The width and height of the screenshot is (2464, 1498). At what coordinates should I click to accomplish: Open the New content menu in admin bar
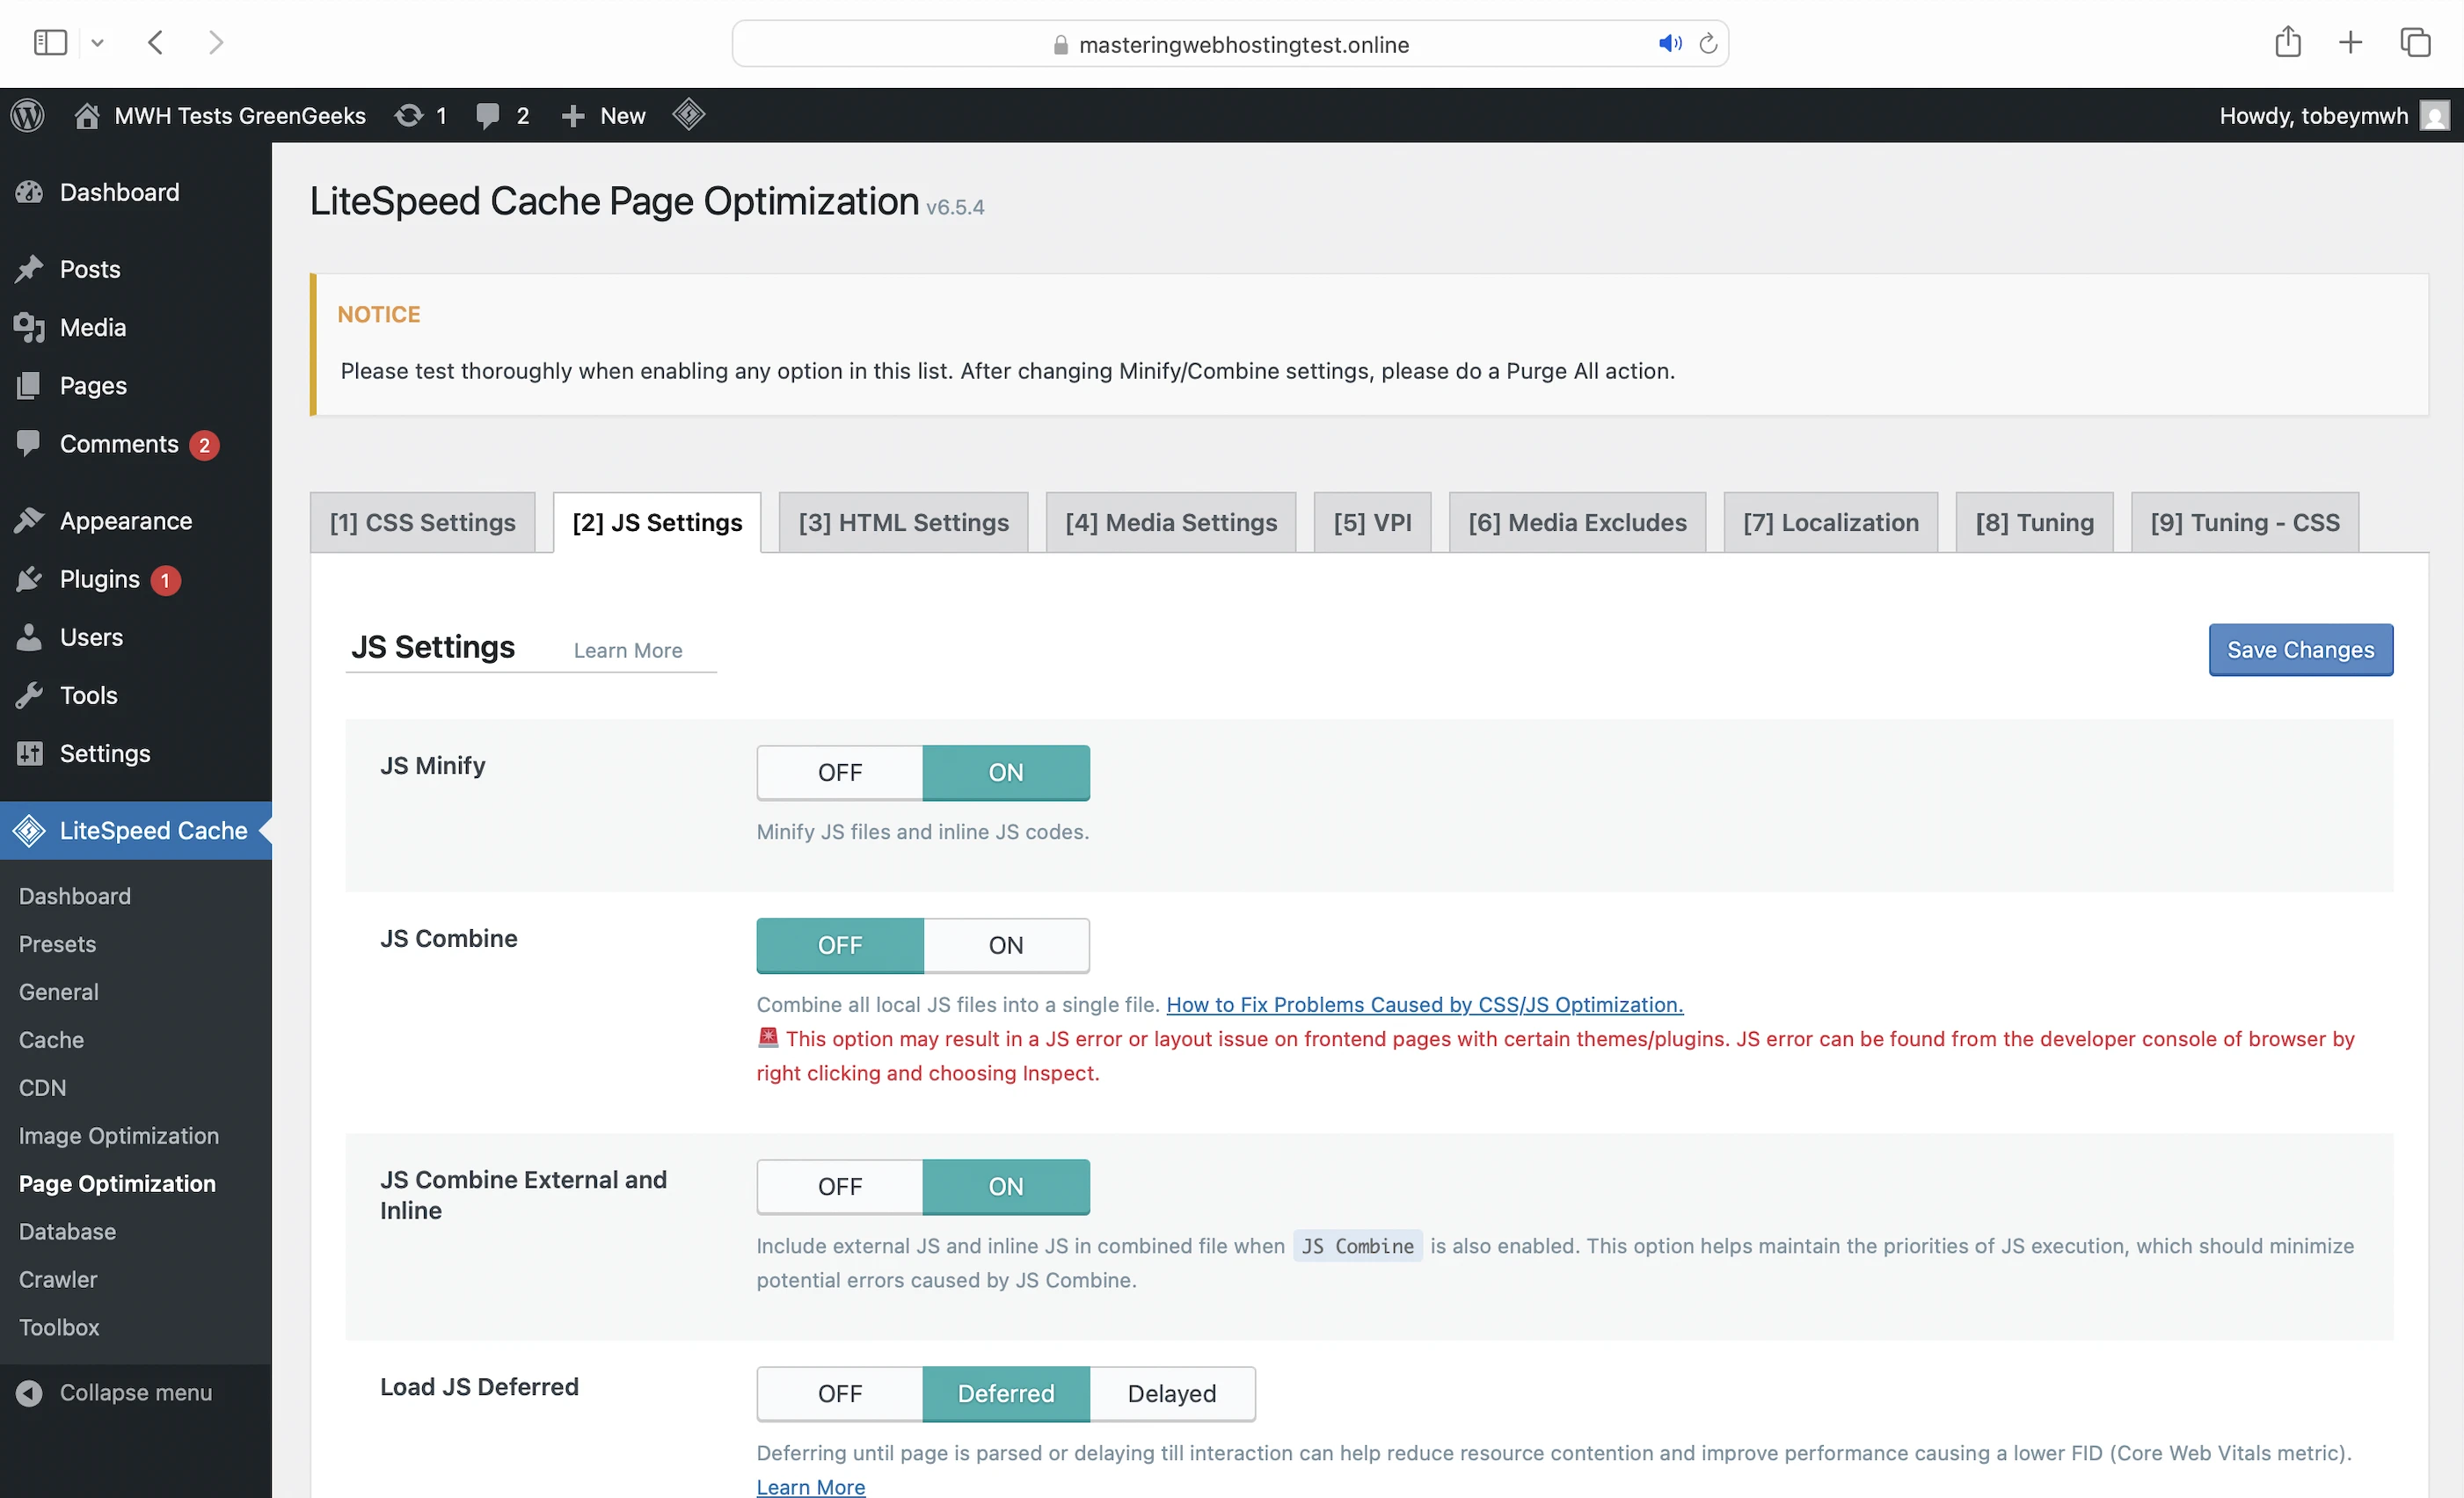[x=604, y=115]
